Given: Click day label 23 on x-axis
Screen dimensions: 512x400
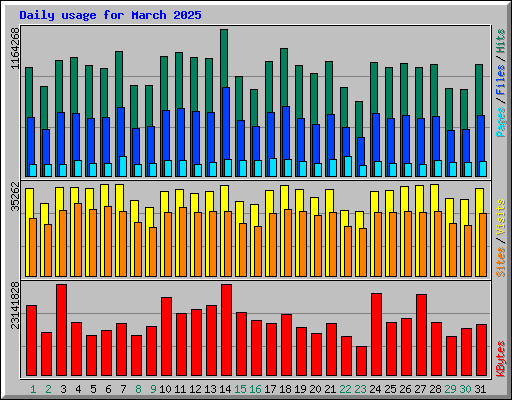Looking at the screenshot, I should coord(360,389).
